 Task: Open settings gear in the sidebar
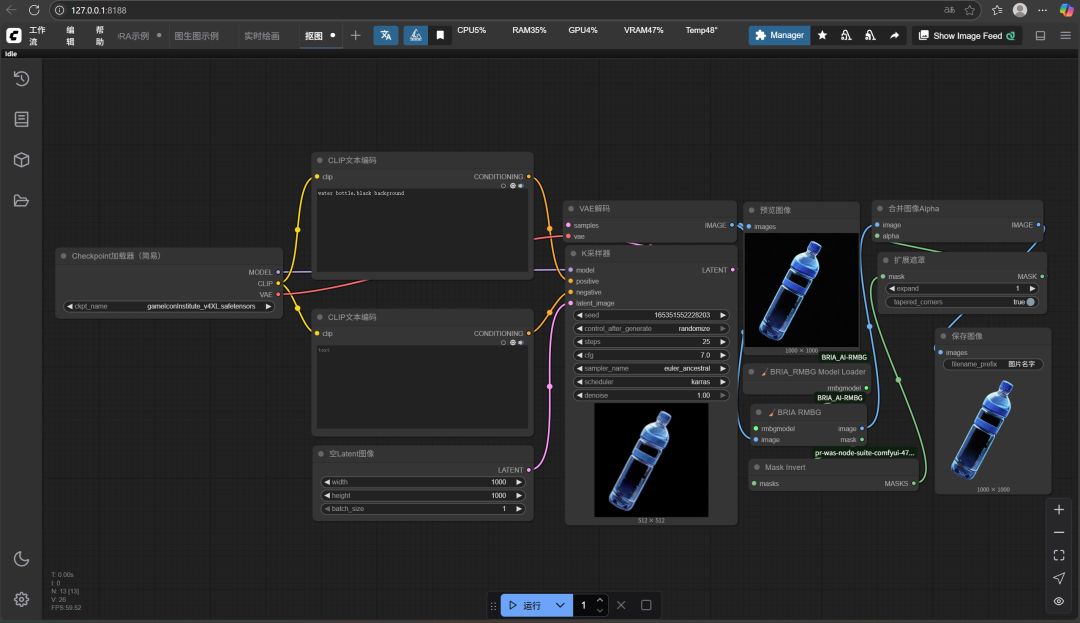(x=21, y=599)
